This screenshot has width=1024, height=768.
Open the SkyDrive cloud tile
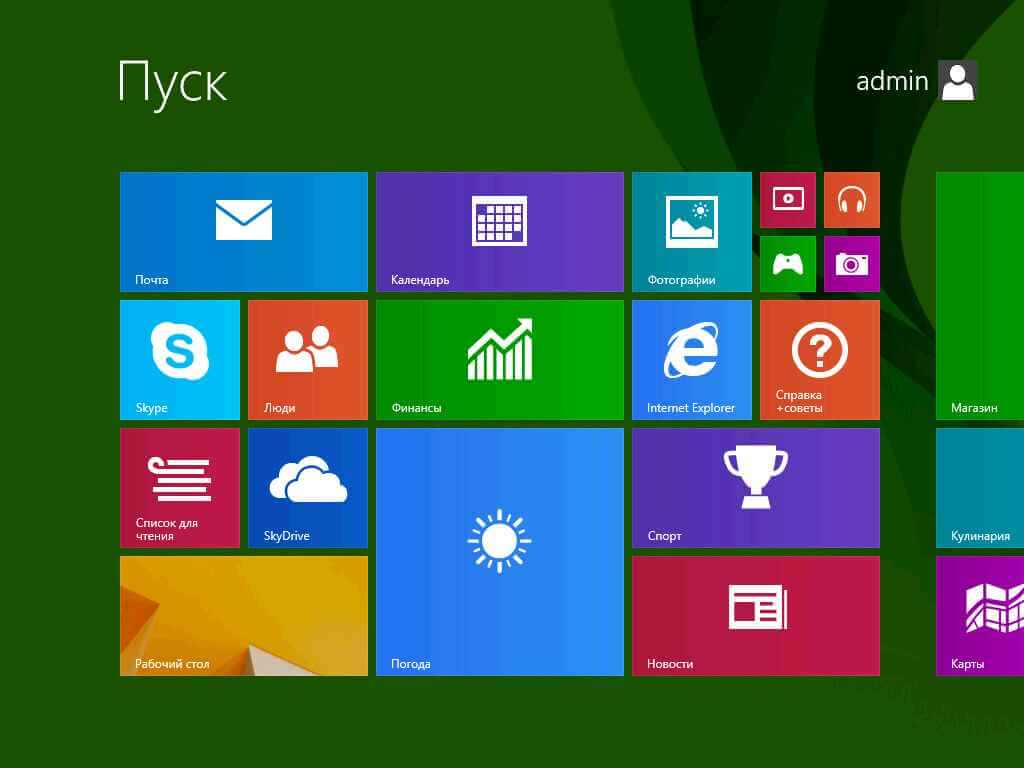(x=307, y=487)
